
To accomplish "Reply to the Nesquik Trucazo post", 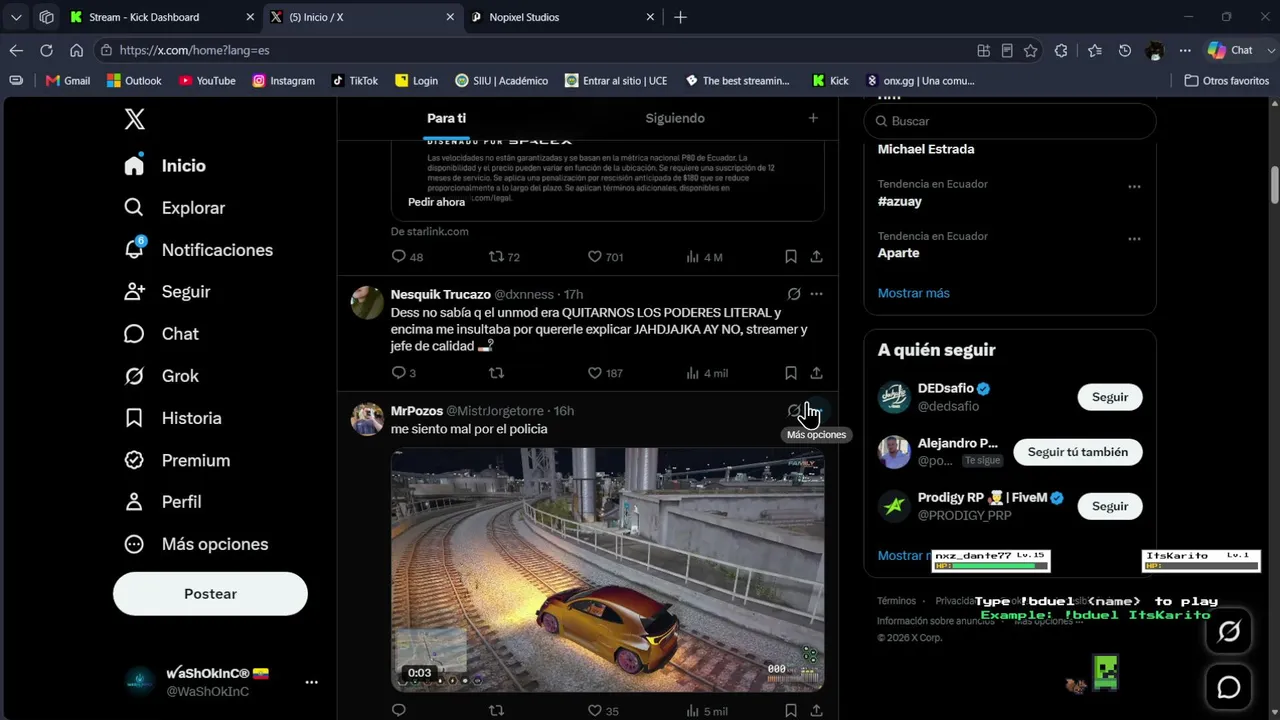I will 398,373.
